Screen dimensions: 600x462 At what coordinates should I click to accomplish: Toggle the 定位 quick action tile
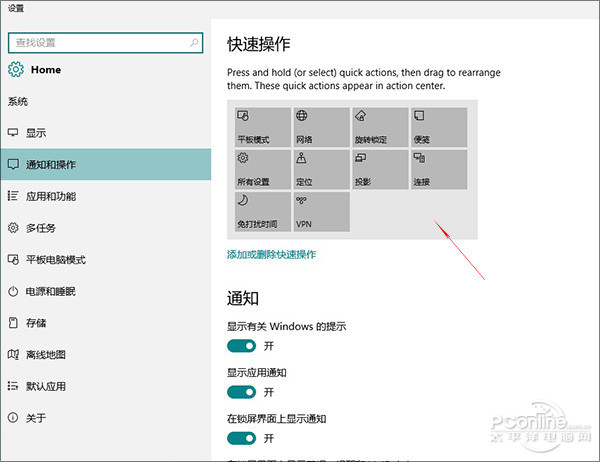(322, 170)
